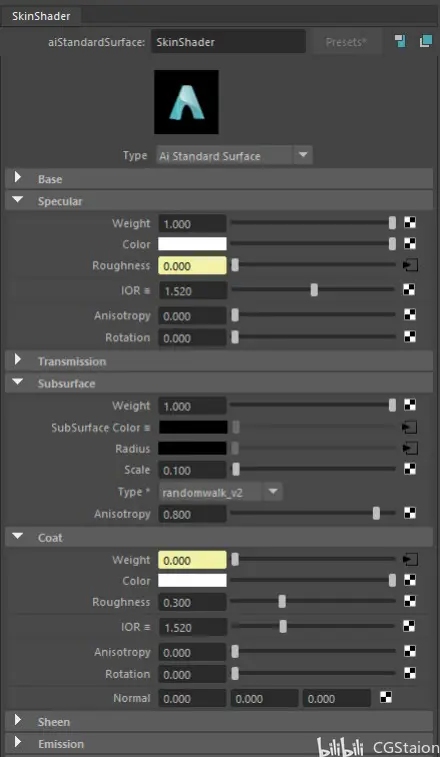Click the Specular Roughness value field
The height and width of the screenshot is (757, 440).
point(192,266)
